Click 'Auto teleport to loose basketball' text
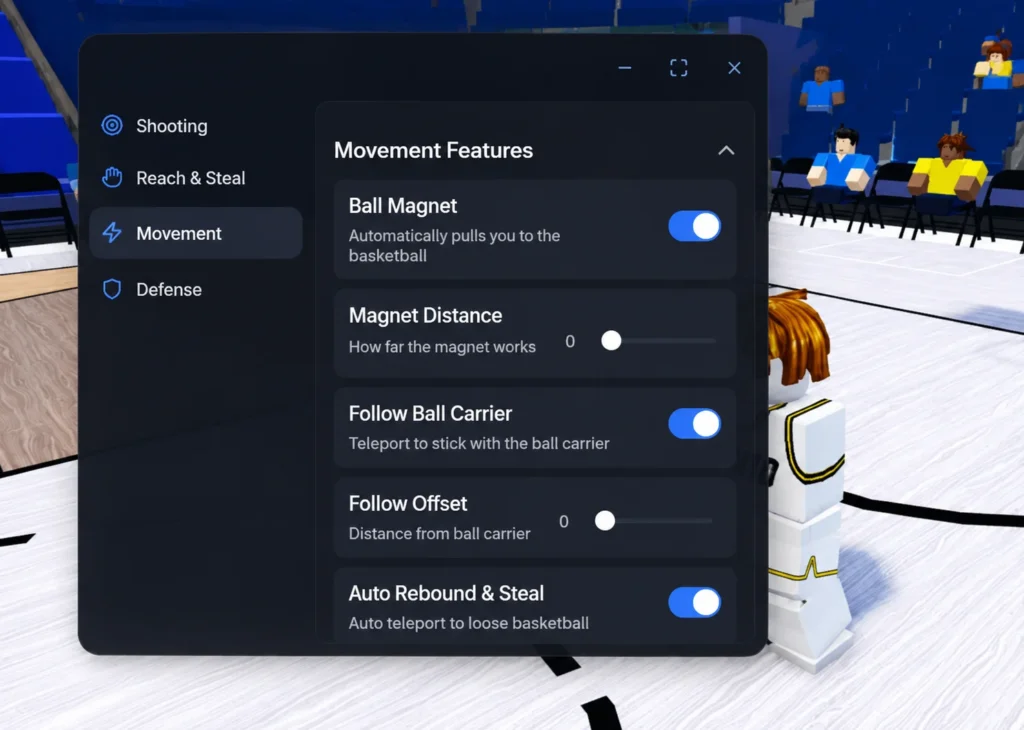Image resolution: width=1024 pixels, height=730 pixels. click(468, 623)
